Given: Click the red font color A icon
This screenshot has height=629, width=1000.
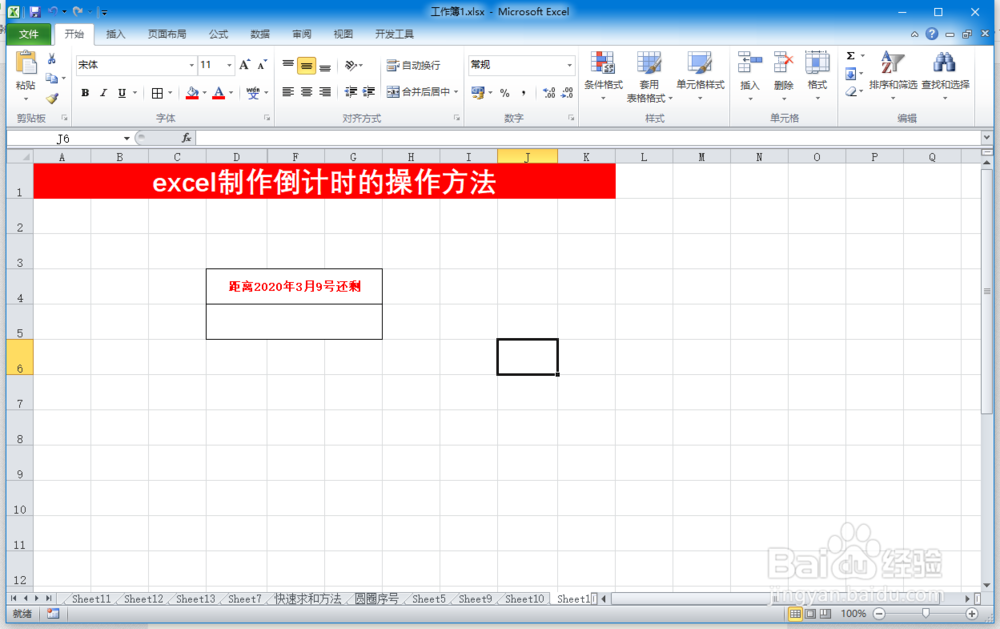Looking at the screenshot, I should tap(219, 93).
